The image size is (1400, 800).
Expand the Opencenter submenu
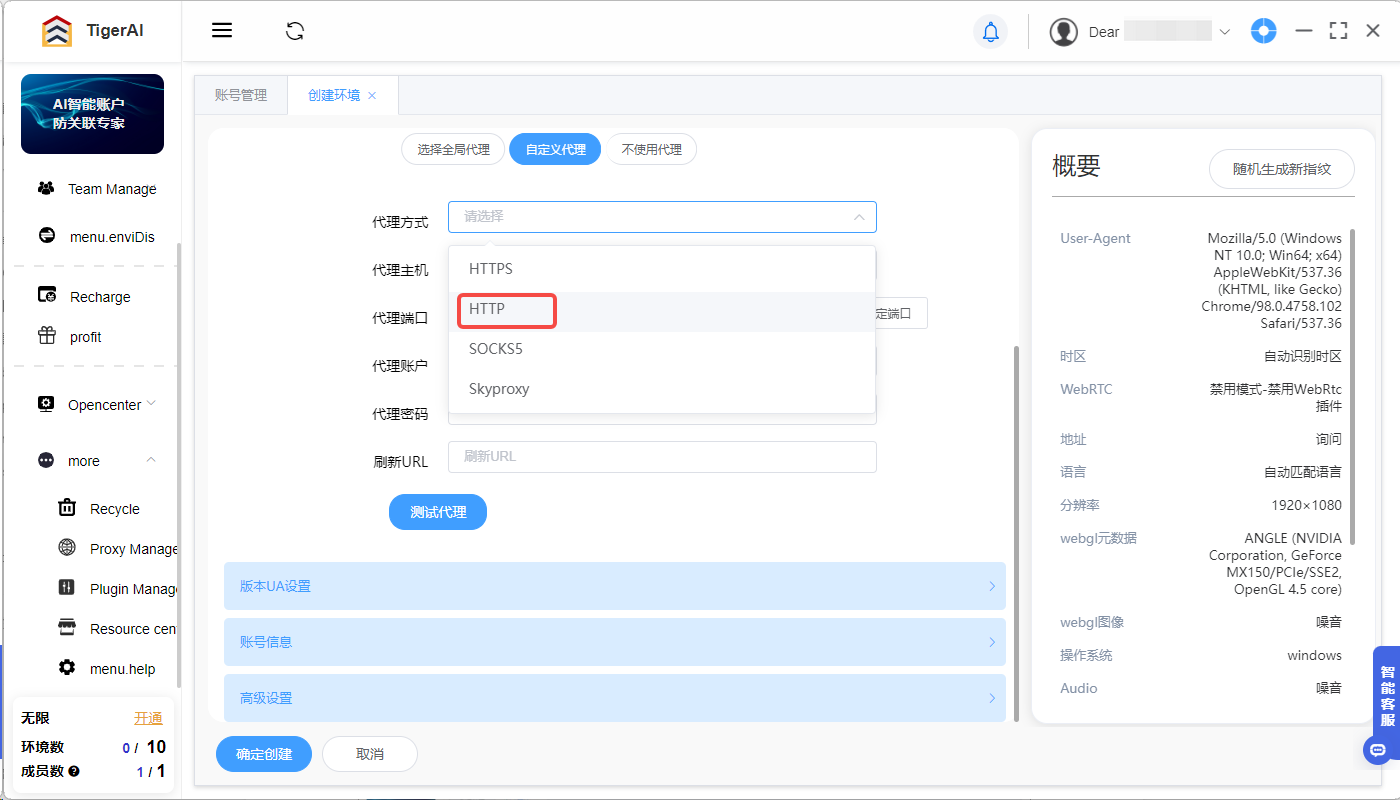point(151,403)
